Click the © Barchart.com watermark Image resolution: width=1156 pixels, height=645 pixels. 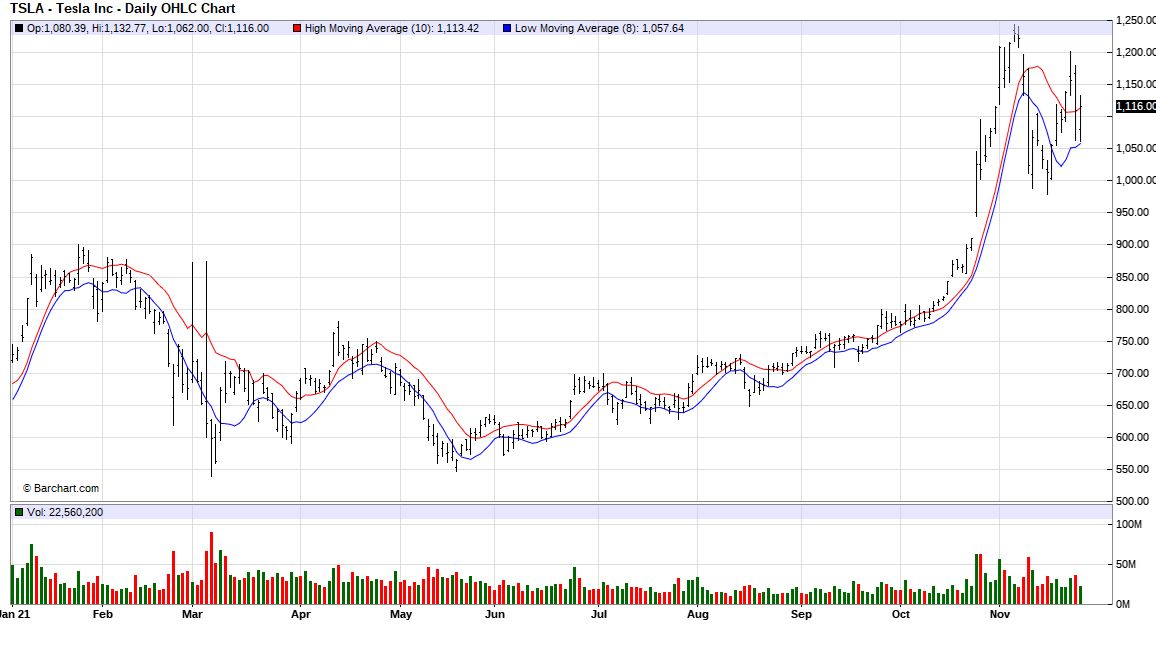[x=61, y=488]
